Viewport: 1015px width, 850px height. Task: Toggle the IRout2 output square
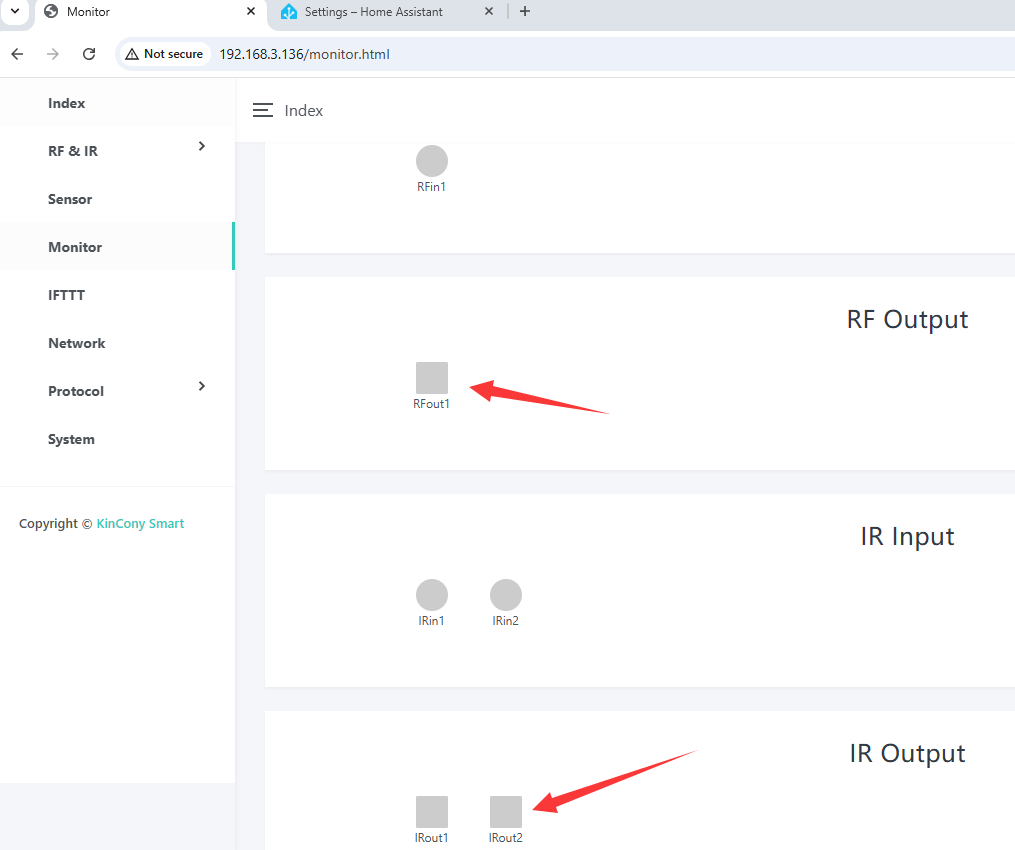[x=506, y=812]
